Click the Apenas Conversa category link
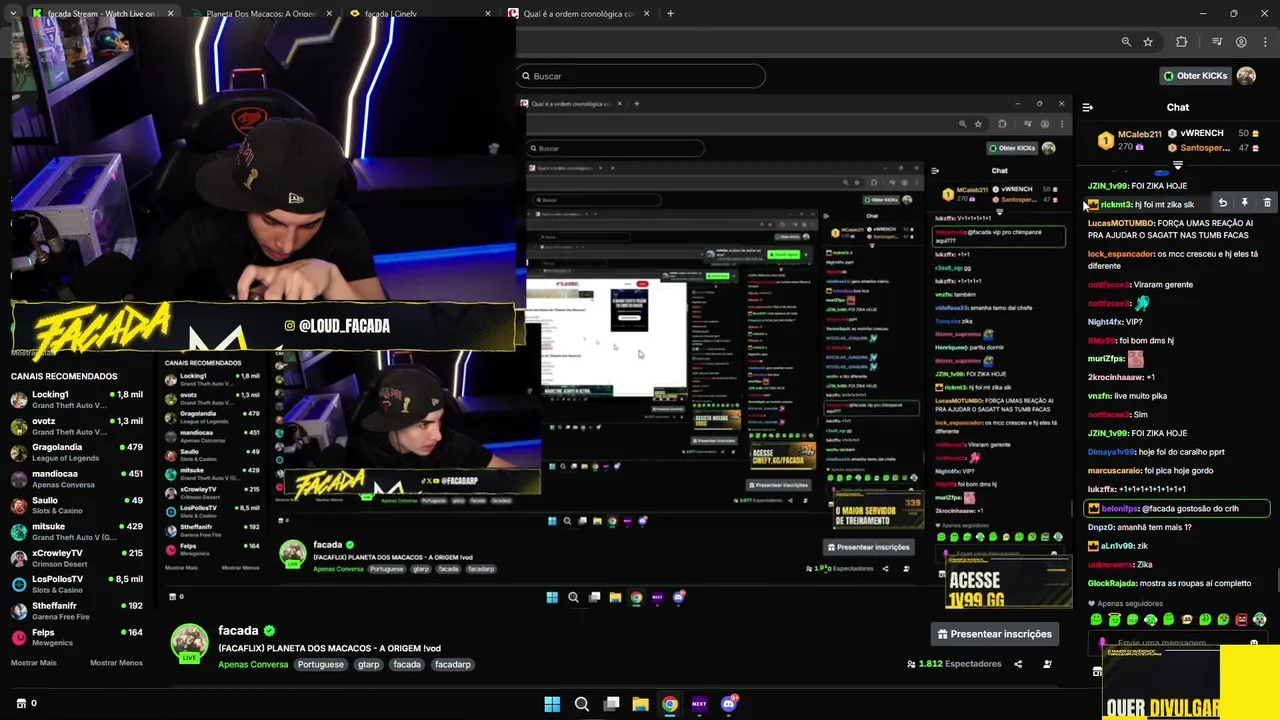 [x=253, y=664]
